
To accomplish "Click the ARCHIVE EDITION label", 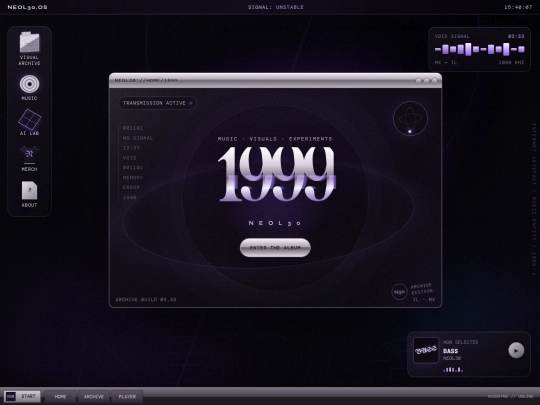I will pos(422,289).
